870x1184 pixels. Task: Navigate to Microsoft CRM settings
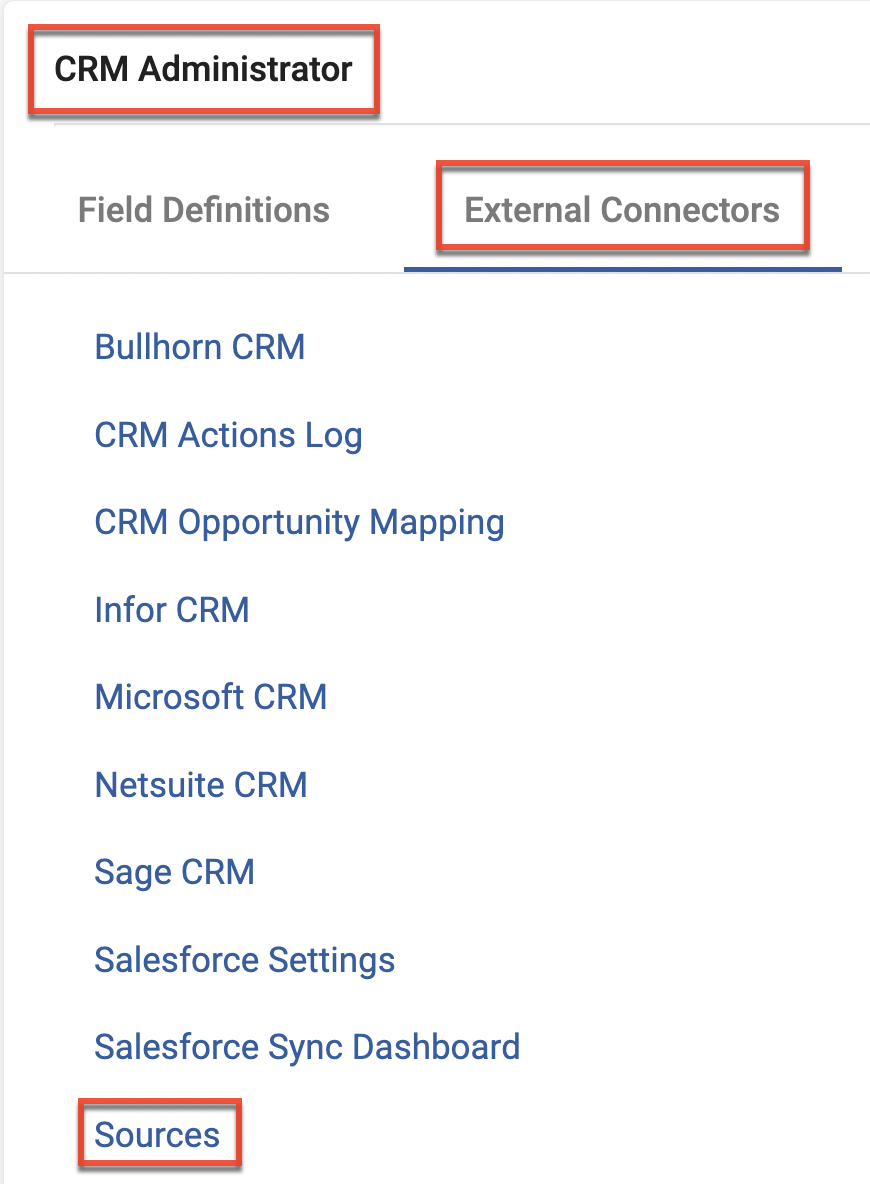click(x=211, y=697)
